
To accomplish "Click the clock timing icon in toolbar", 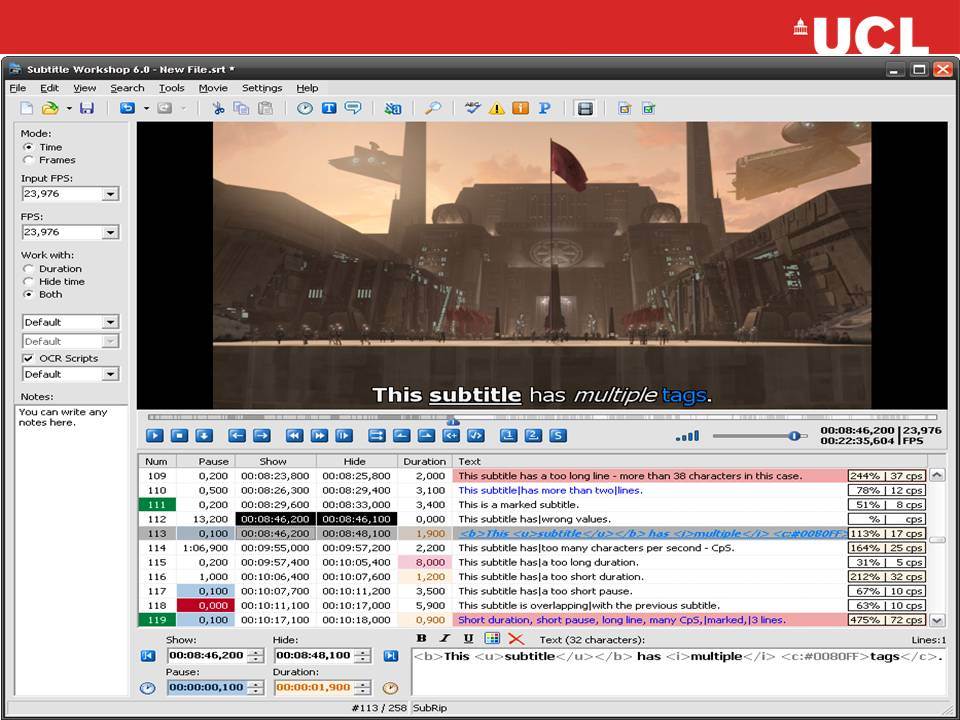I will tap(305, 109).
